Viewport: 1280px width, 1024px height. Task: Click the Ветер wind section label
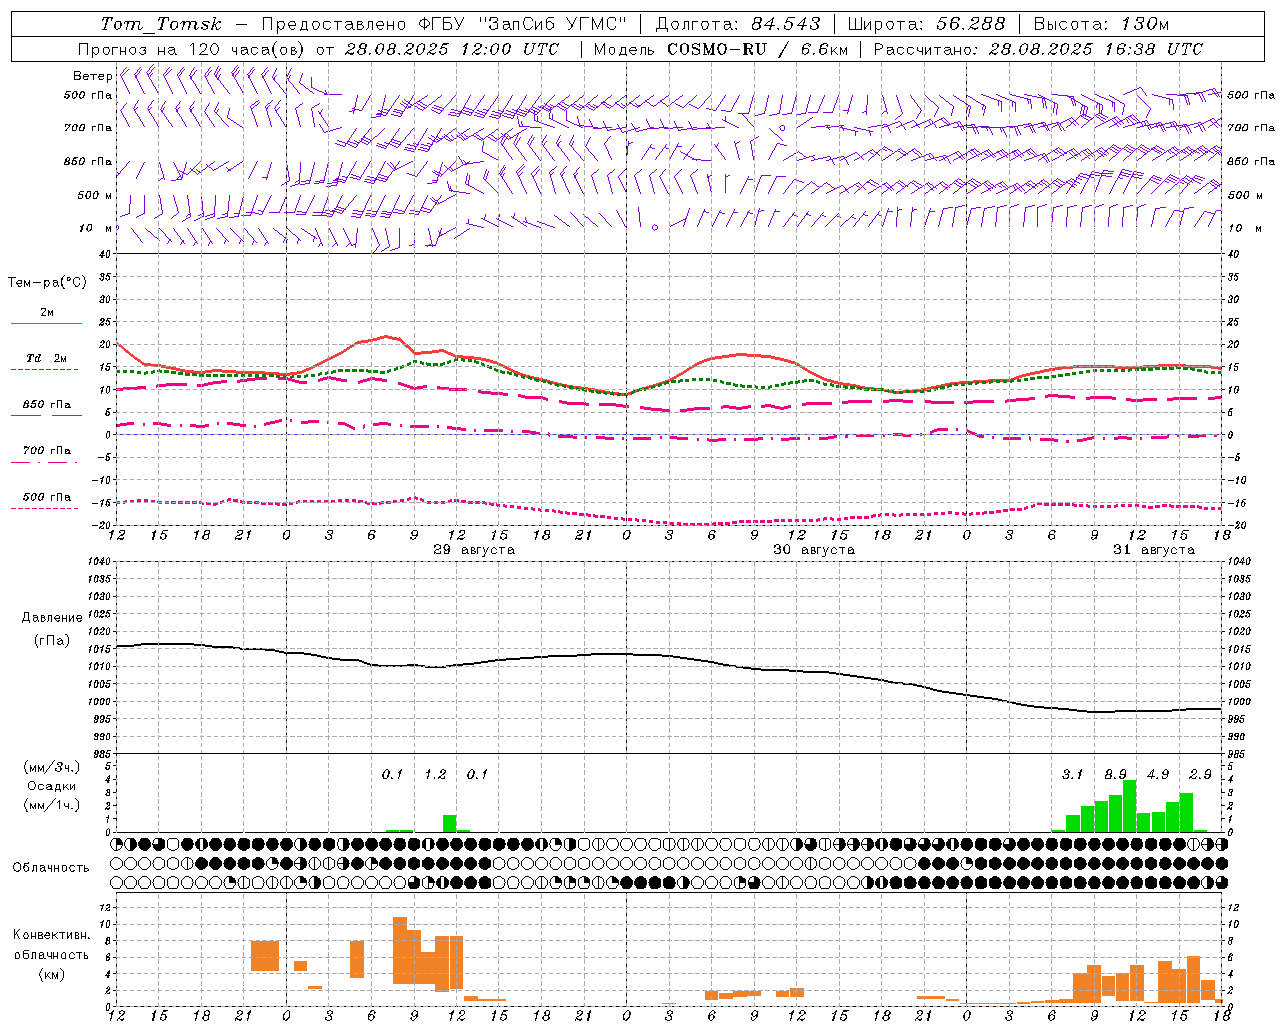[x=92, y=76]
